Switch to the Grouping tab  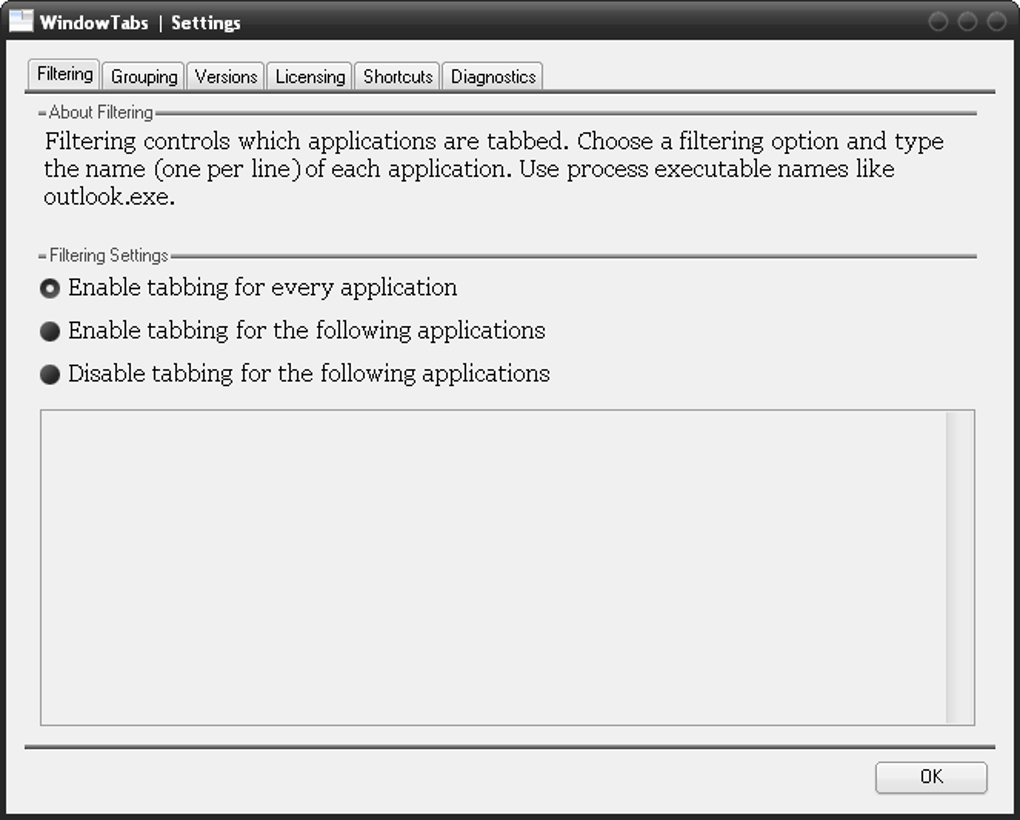[142, 76]
